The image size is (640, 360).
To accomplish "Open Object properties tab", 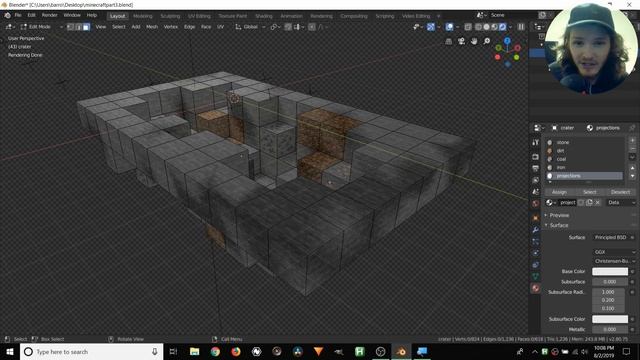I will [536, 218].
